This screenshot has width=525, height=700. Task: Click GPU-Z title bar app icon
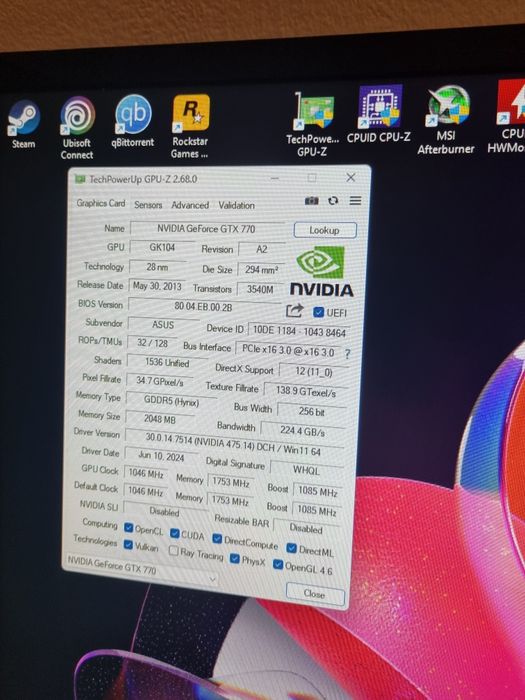click(x=80, y=179)
